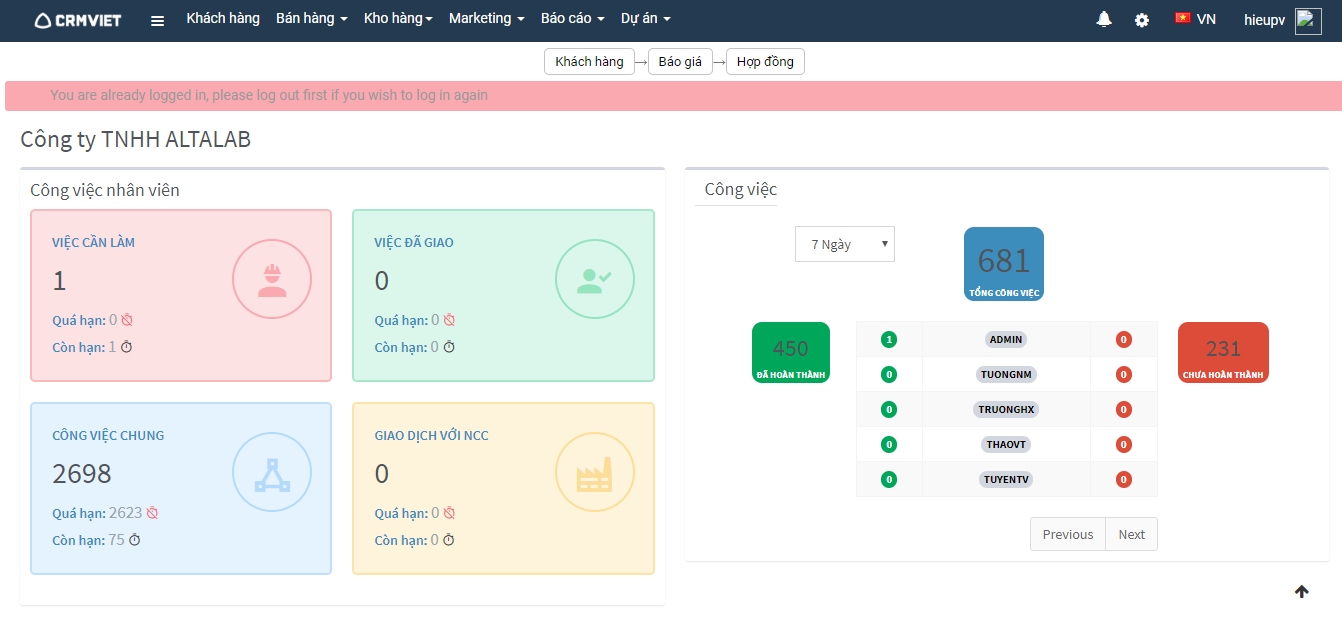Screen dimensions: 1342x622
Task: Click the Báo giá workflow button
Action: click(680, 62)
